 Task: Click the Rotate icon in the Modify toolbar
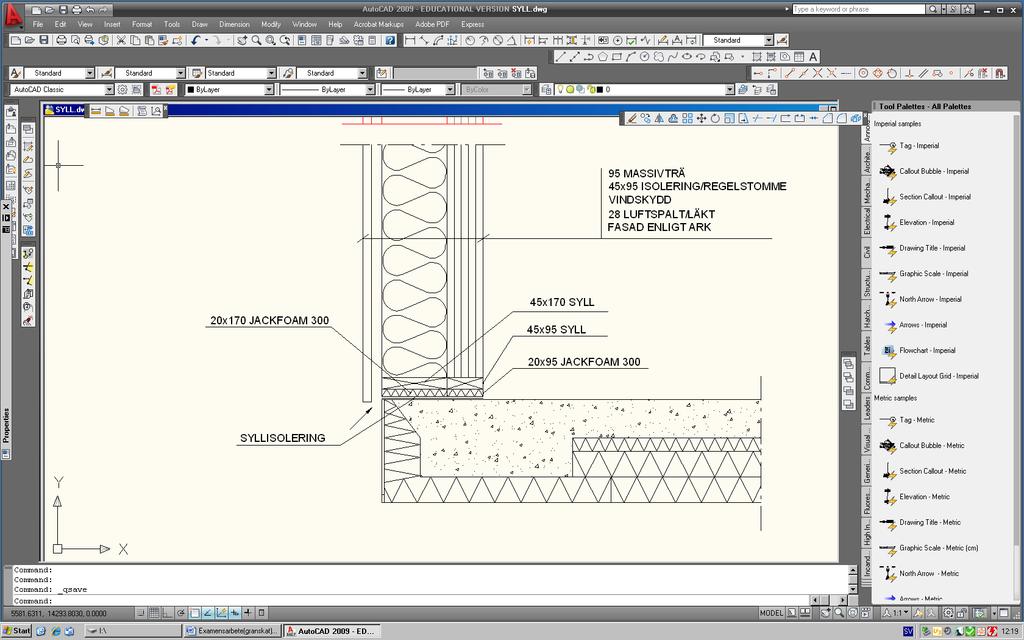pos(715,118)
